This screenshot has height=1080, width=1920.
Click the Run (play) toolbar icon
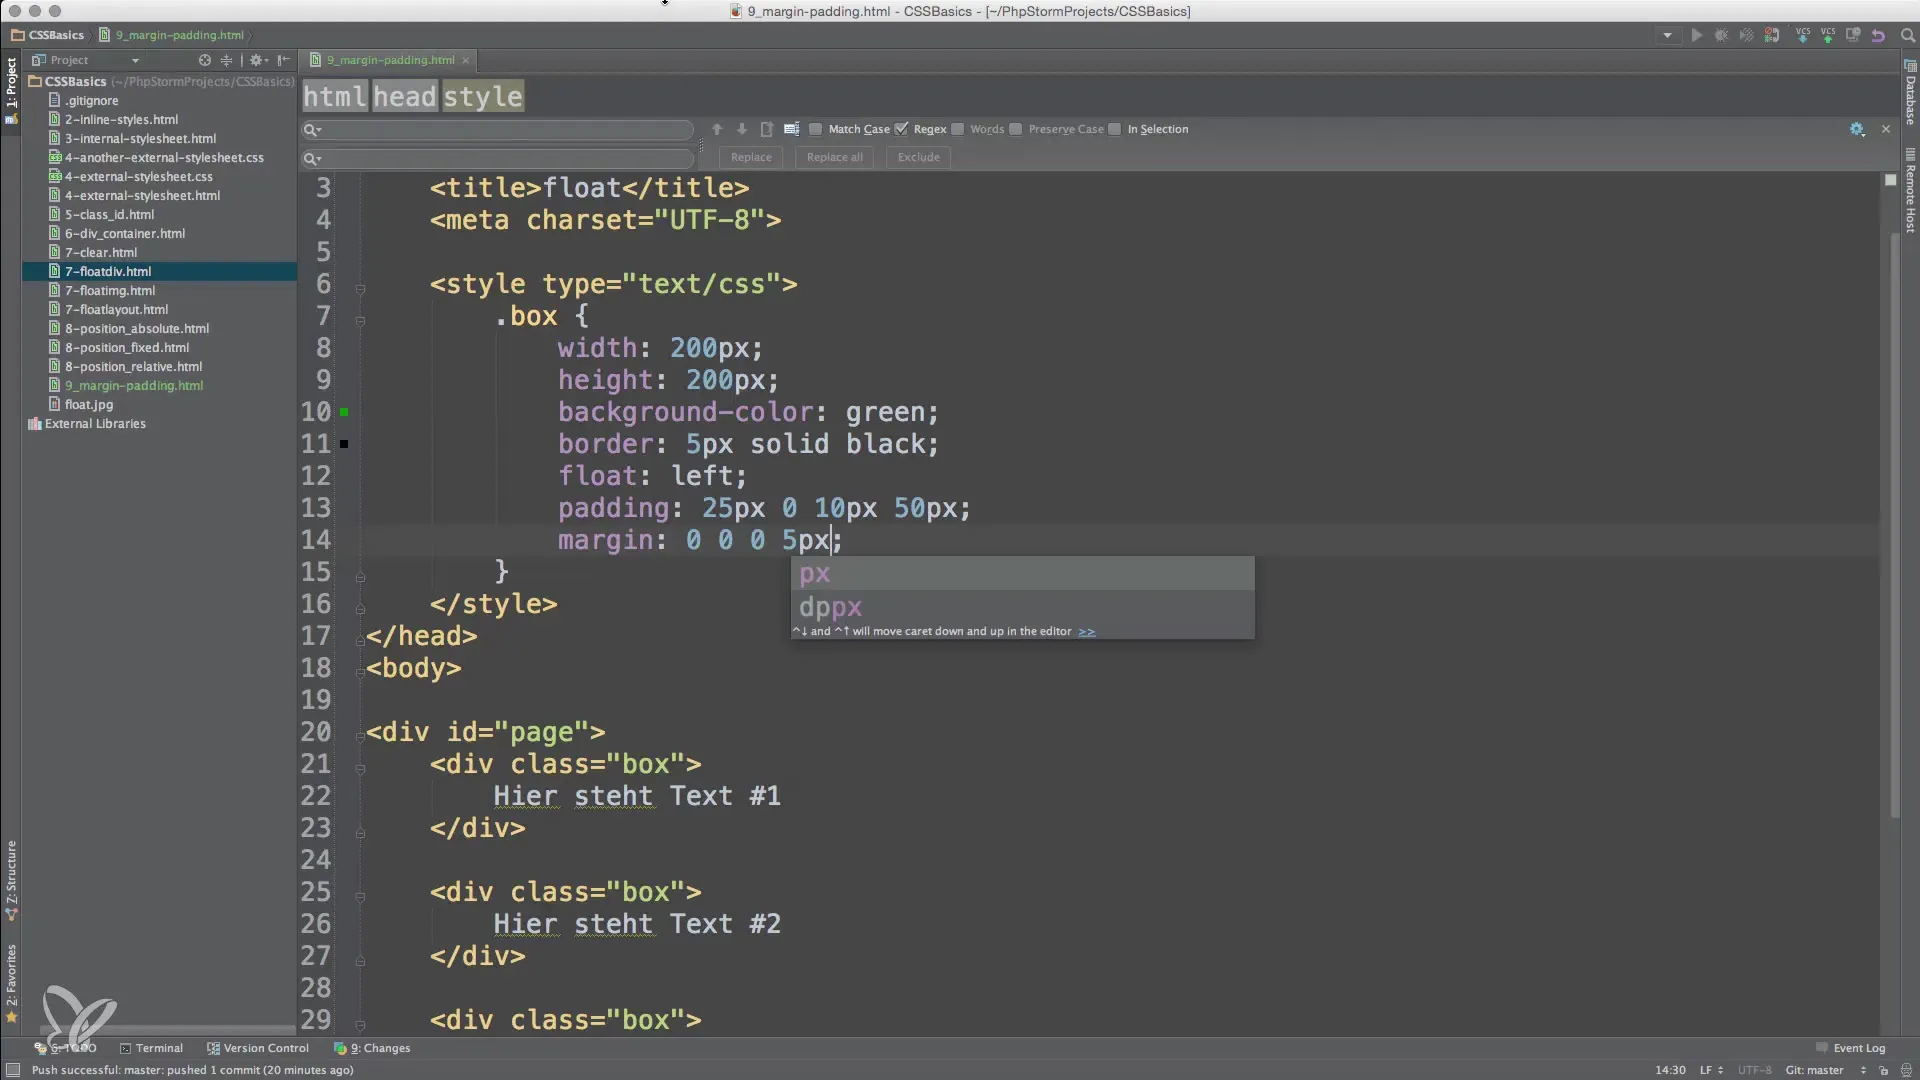click(x=1697, y=35)
